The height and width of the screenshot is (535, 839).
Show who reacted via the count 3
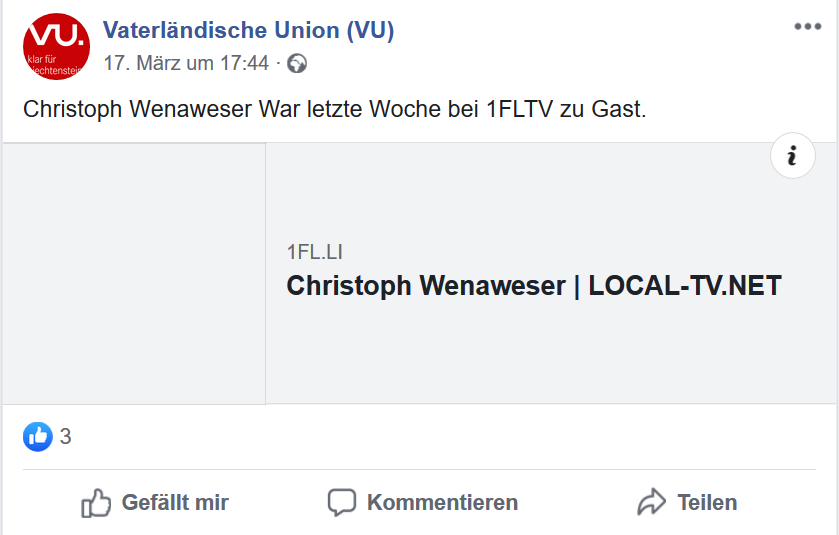(x=66, y=437)
